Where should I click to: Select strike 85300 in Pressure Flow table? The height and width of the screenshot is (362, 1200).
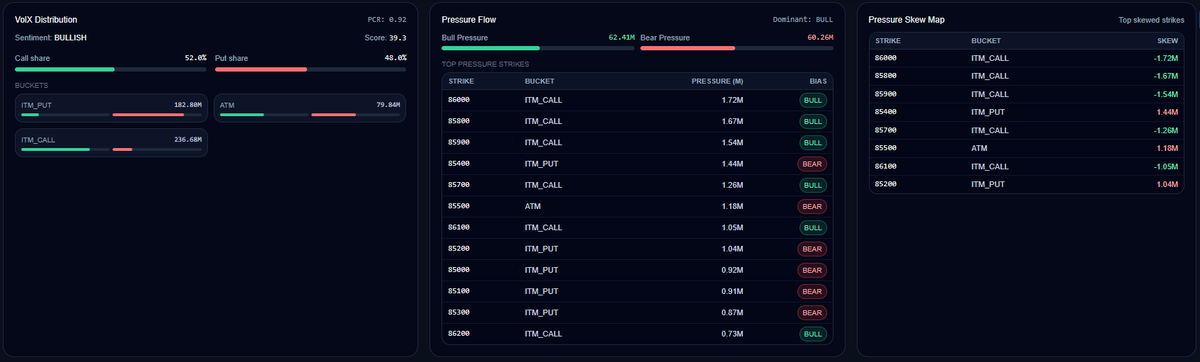[x=460, y=312]
